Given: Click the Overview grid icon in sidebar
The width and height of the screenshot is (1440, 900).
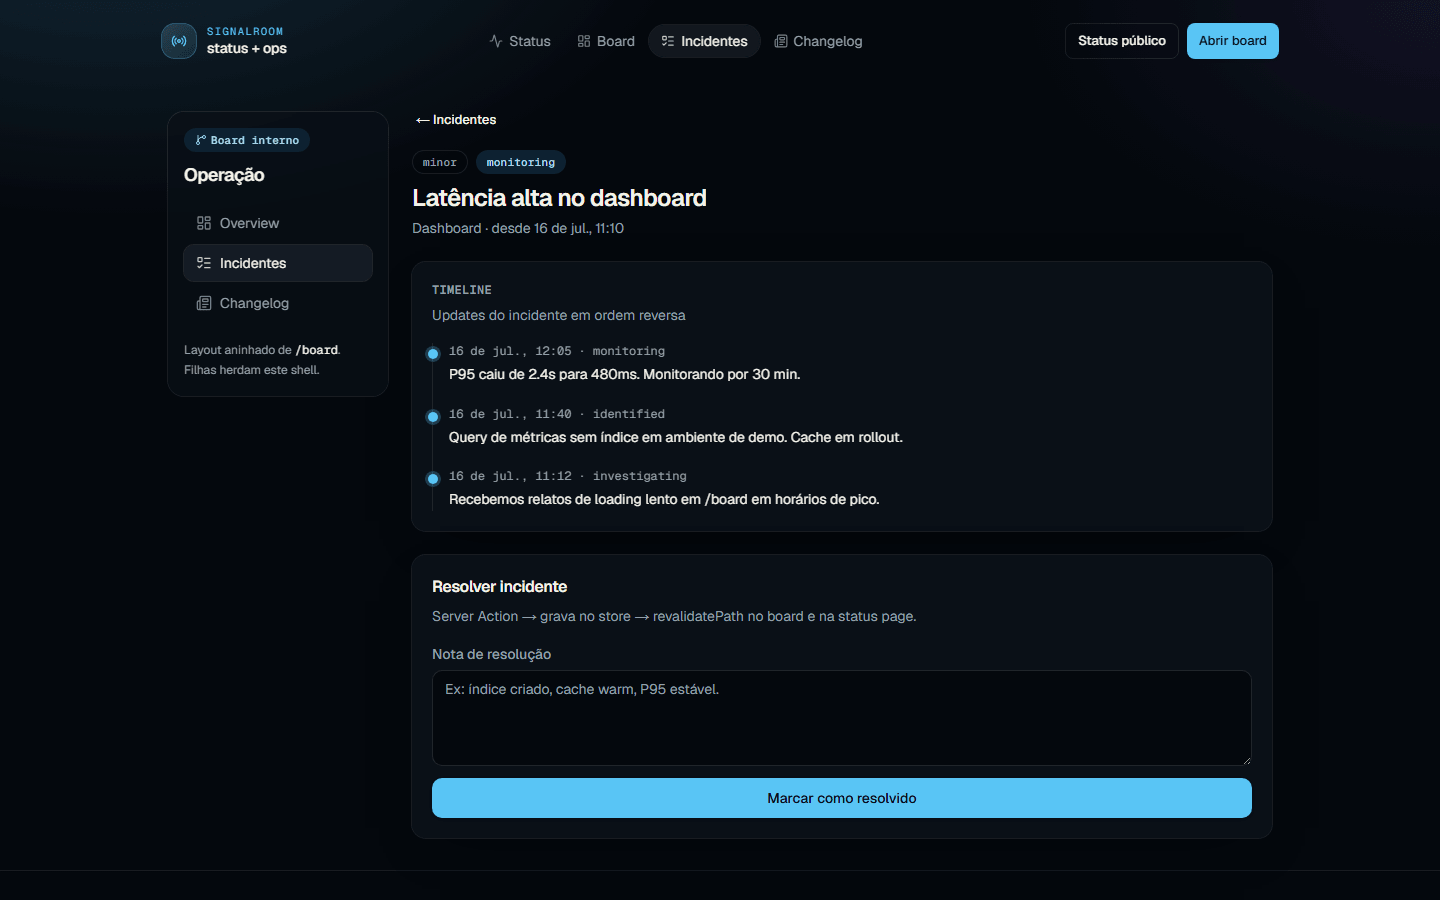Looking at the screenshot, I should (204, 223).
